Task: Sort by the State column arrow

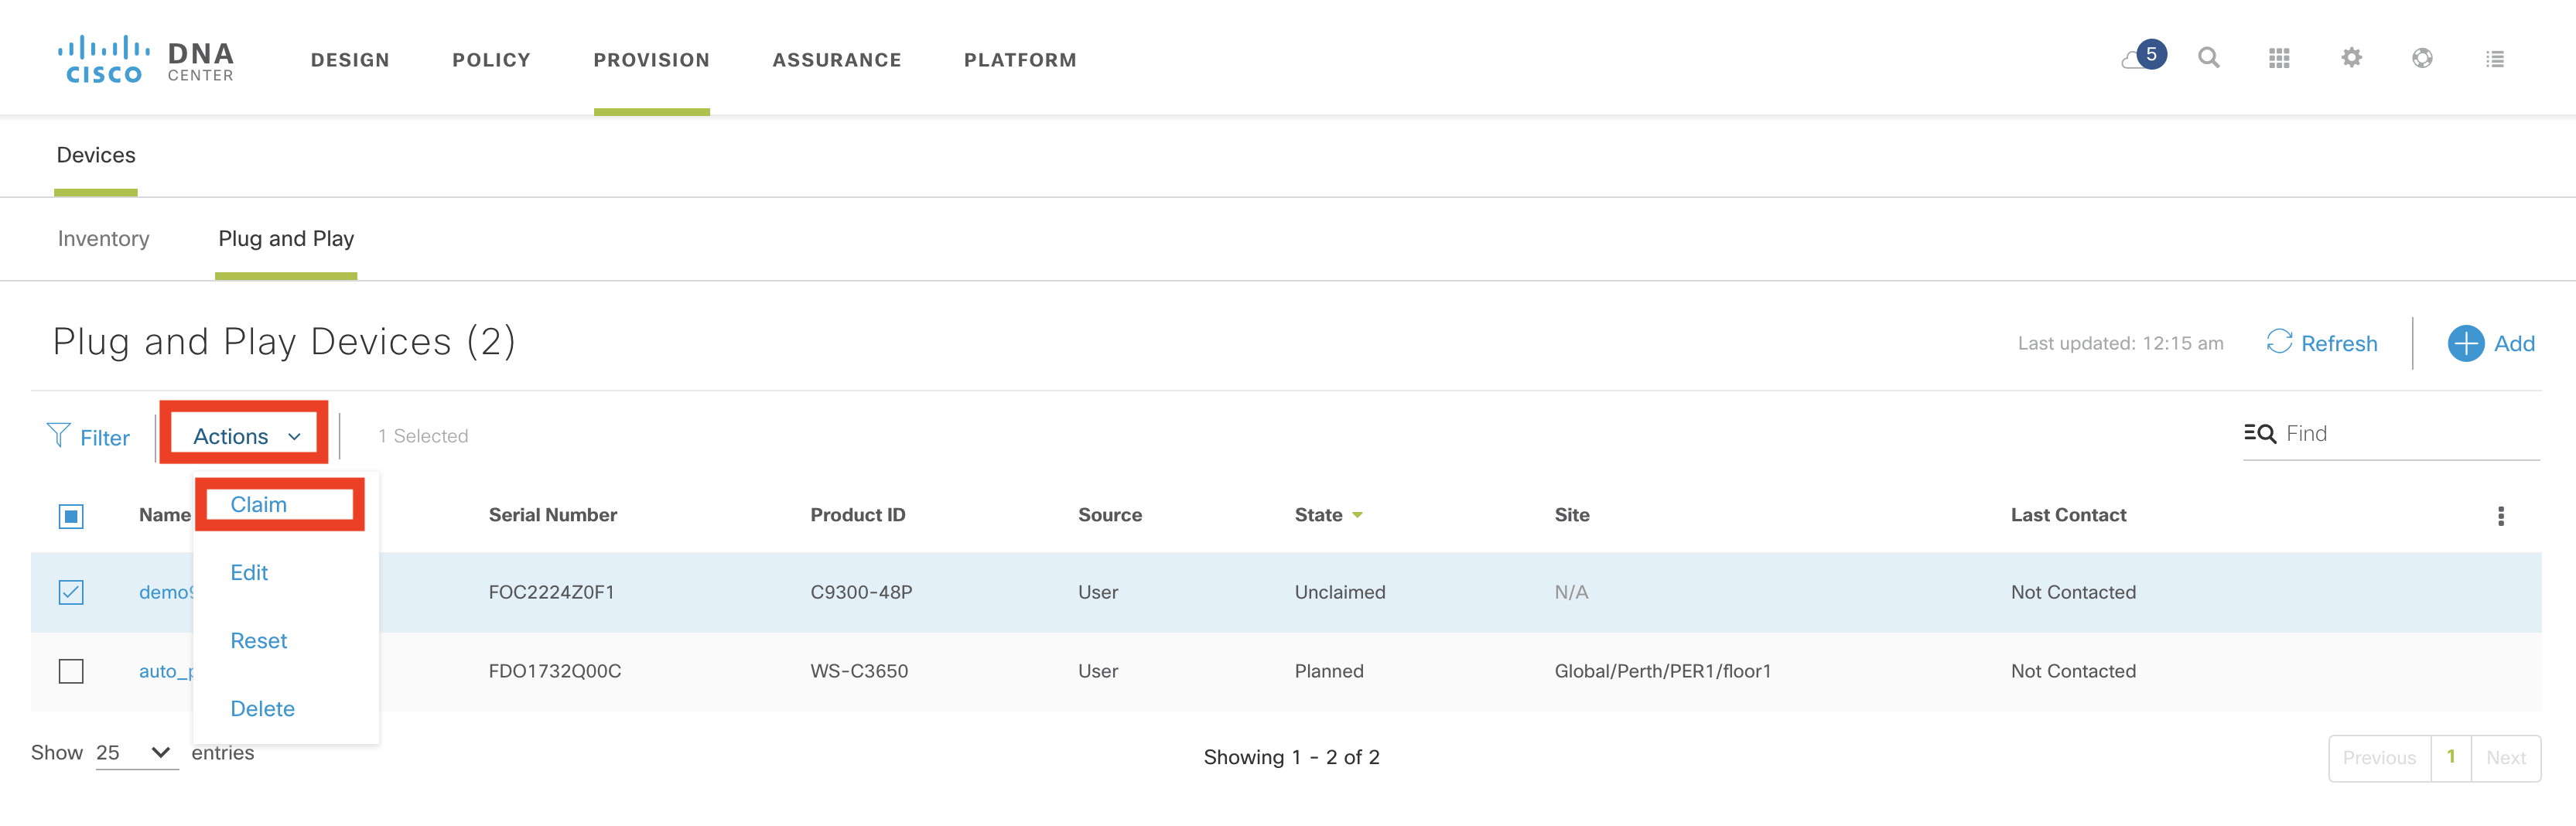Action: [x=1357, y=516]
